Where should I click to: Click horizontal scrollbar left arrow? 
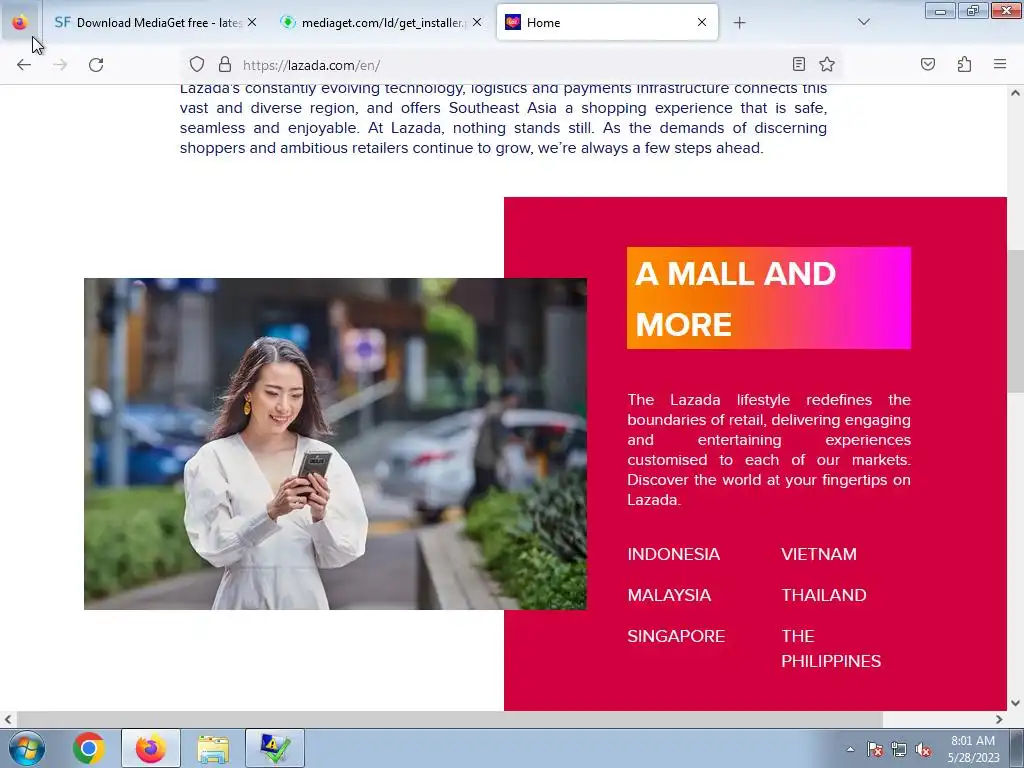pyautogui.click(x=7, y=719)
